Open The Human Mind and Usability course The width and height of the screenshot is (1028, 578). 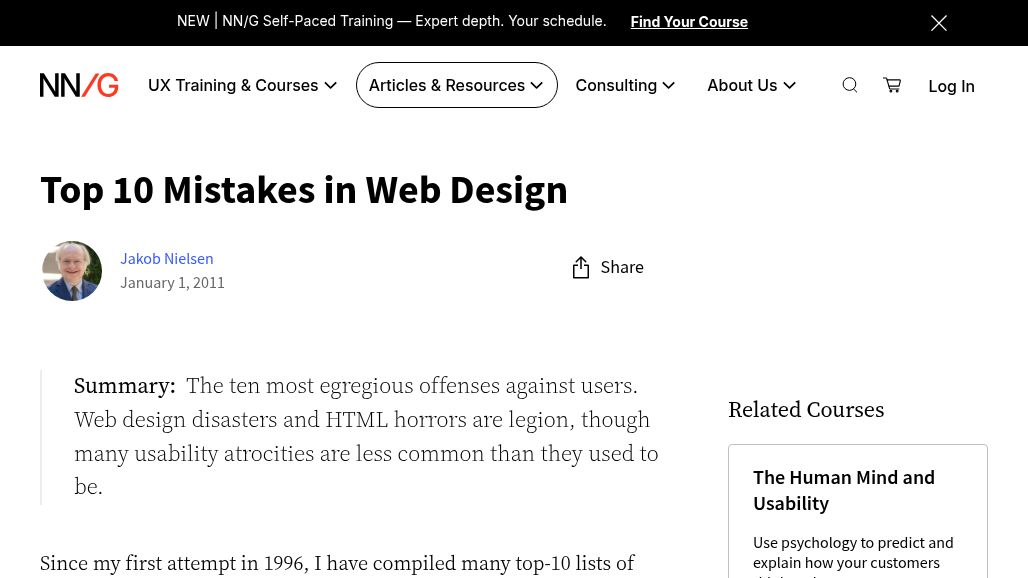point(844,490)
